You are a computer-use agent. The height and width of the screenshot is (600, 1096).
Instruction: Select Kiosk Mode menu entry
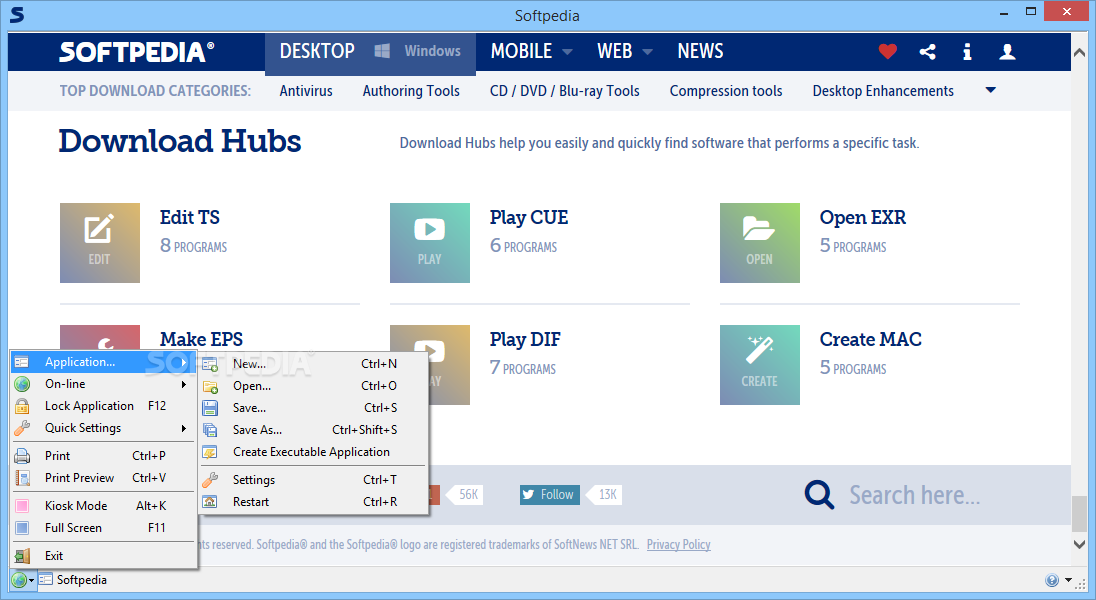tap(103, 506)
